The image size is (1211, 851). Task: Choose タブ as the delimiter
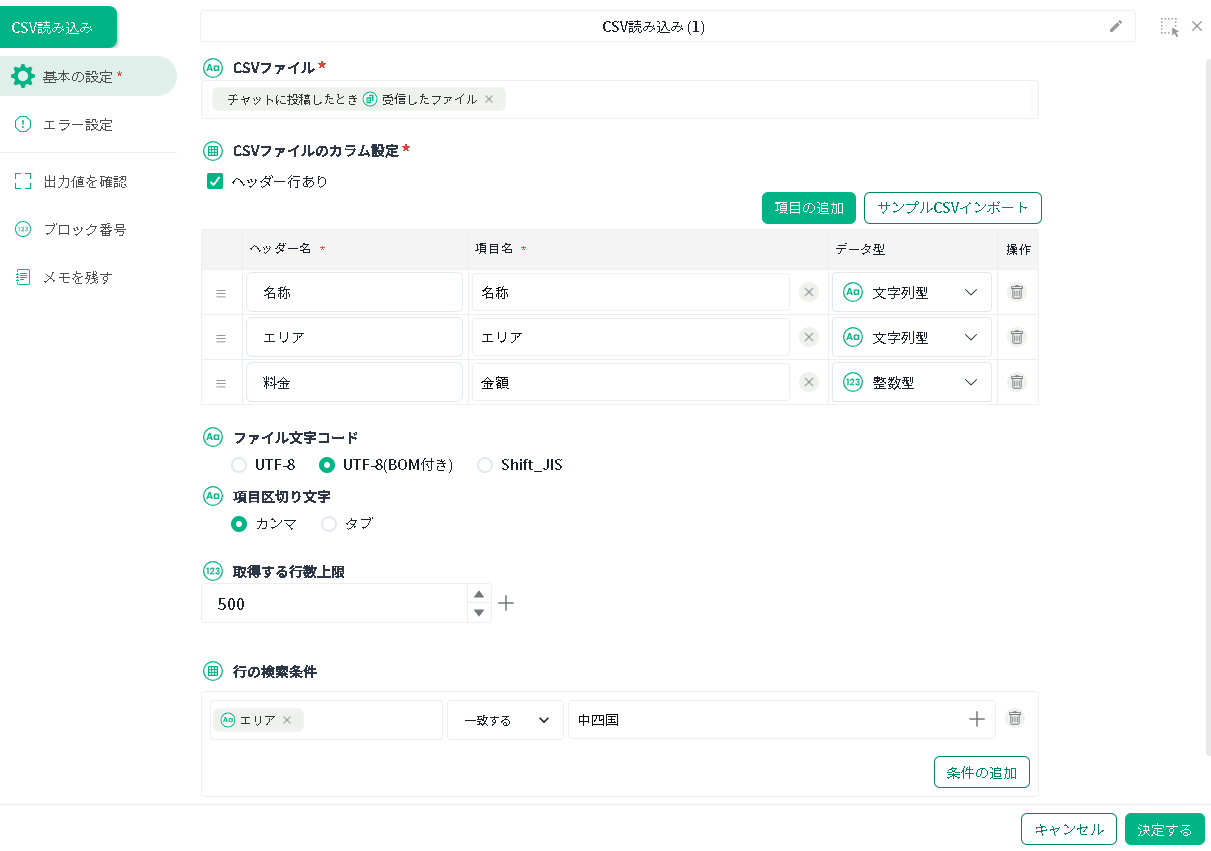click(329, 524)
